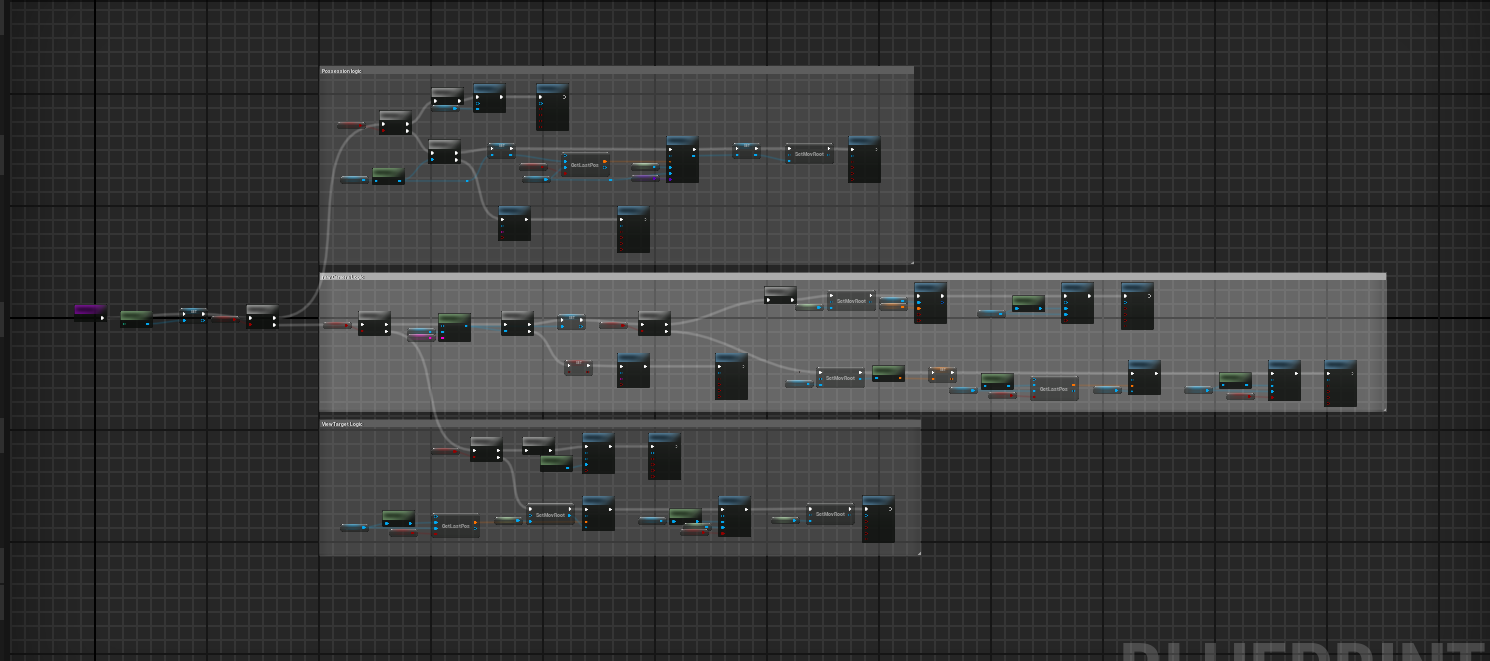The image size is (1490, 661).
Task: Select the leftmost SetMovRoot node in ViewTarget Logic
Action: (551, 515)
